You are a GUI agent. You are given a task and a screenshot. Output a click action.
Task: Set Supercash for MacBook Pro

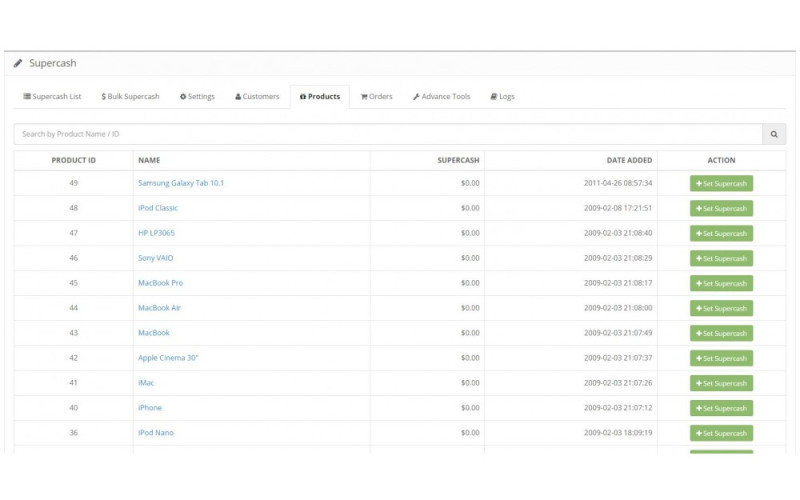721,284
